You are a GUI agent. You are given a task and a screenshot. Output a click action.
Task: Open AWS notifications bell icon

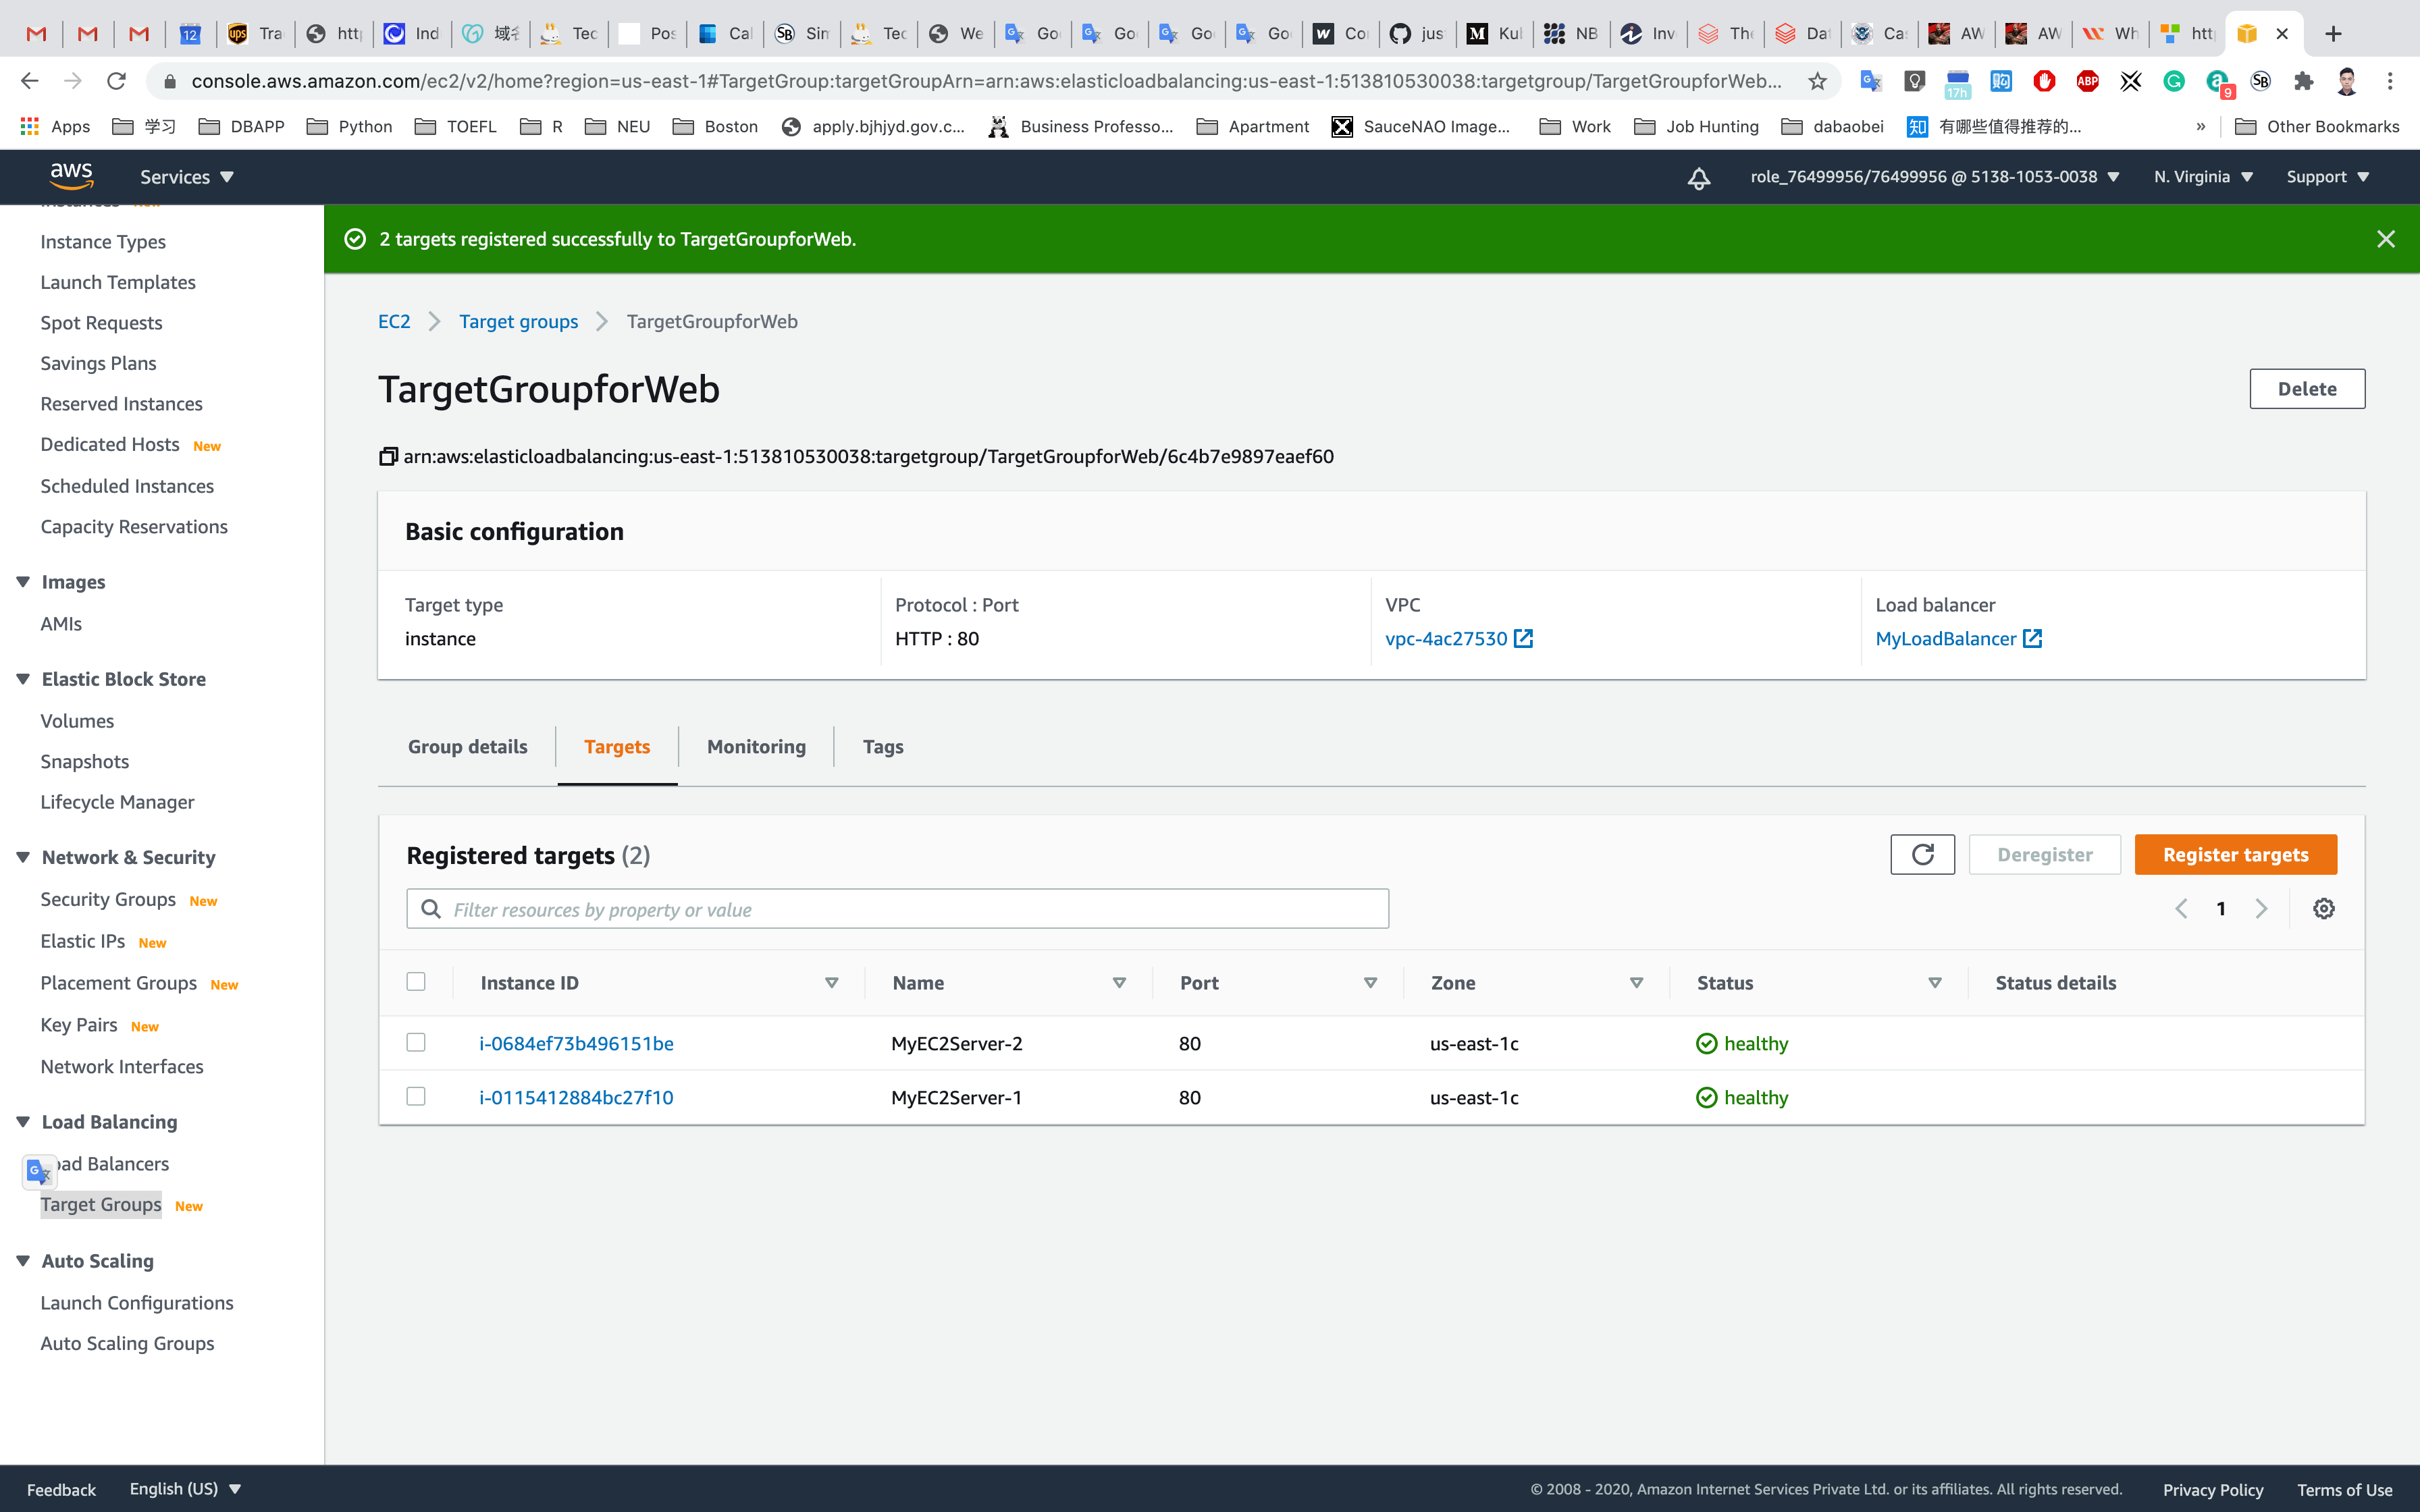coord(1698,178)
